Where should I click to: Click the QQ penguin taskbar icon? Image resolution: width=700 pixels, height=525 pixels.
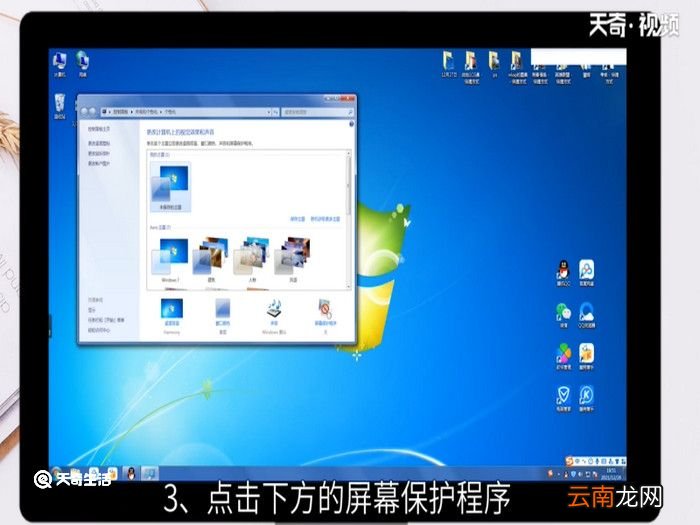[131, 473]
